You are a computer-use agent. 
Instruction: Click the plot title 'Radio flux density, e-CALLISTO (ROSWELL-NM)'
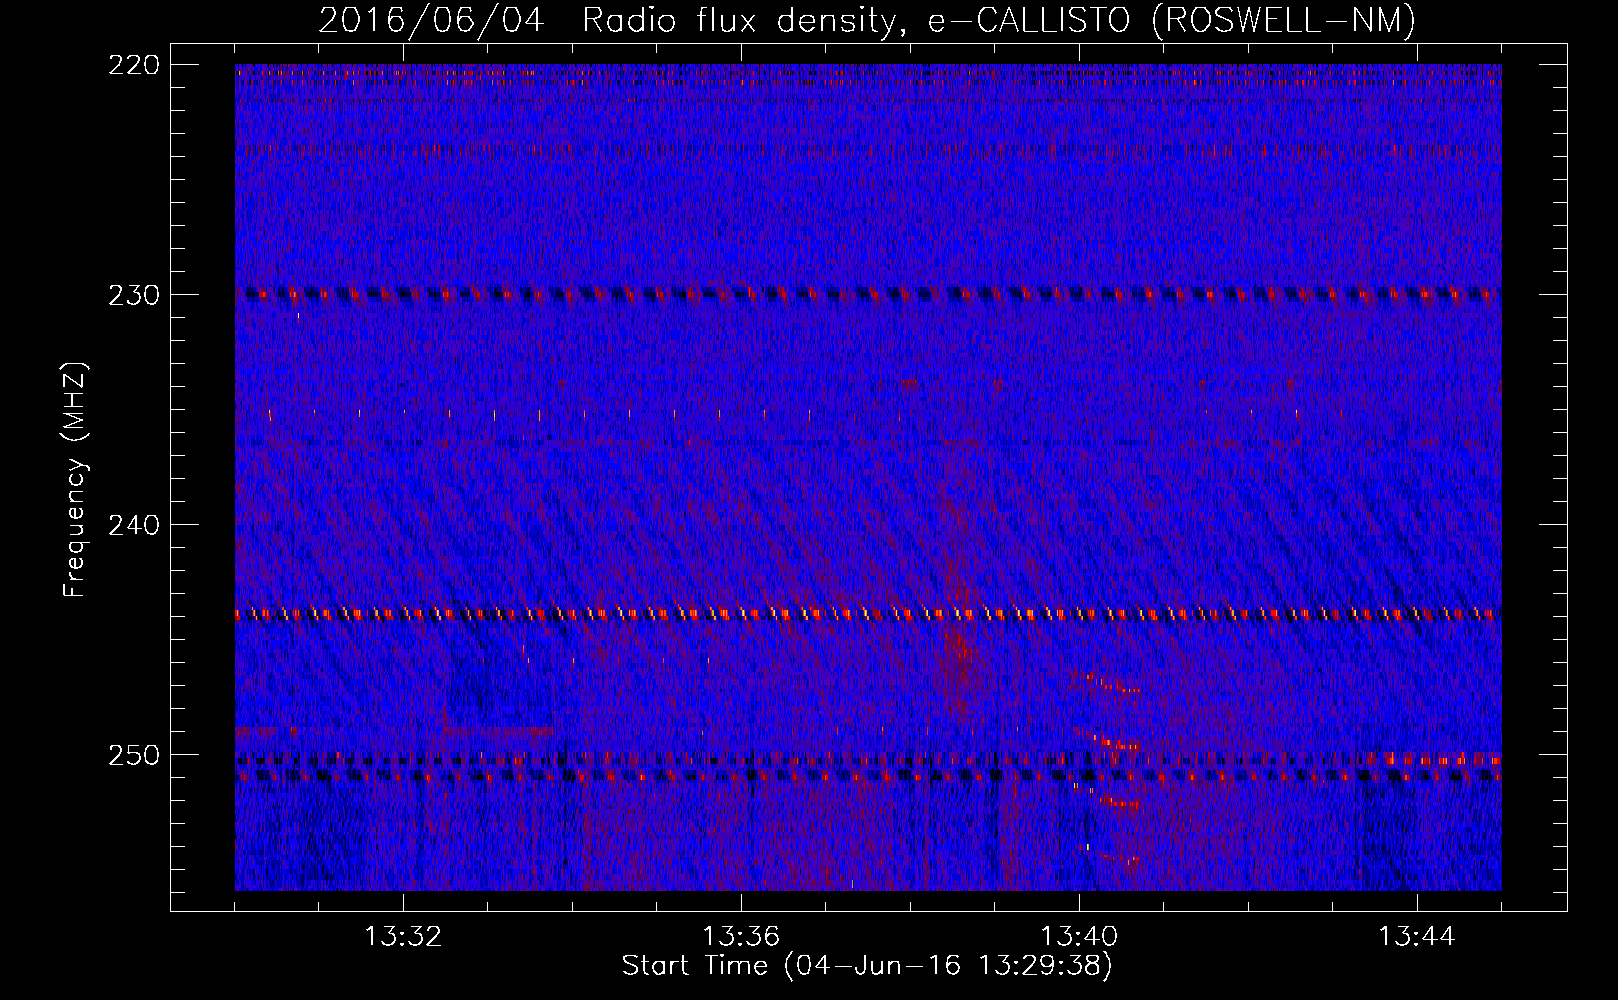point(999,20)
